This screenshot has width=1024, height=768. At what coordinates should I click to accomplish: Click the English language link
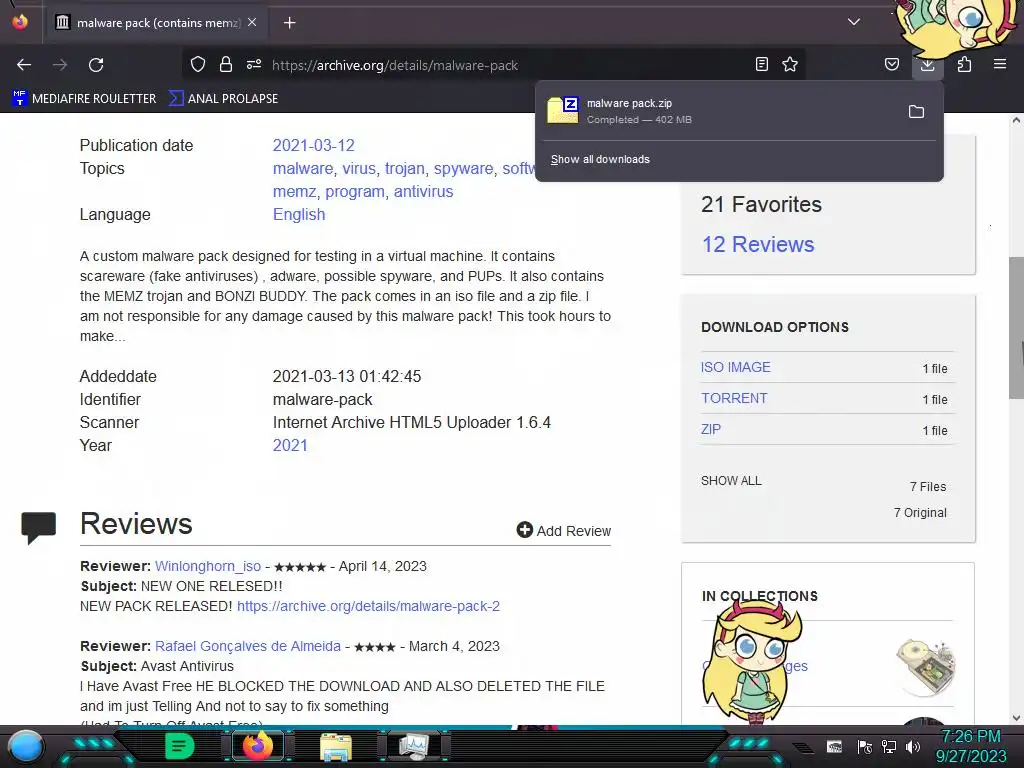[x=299, y=215]
